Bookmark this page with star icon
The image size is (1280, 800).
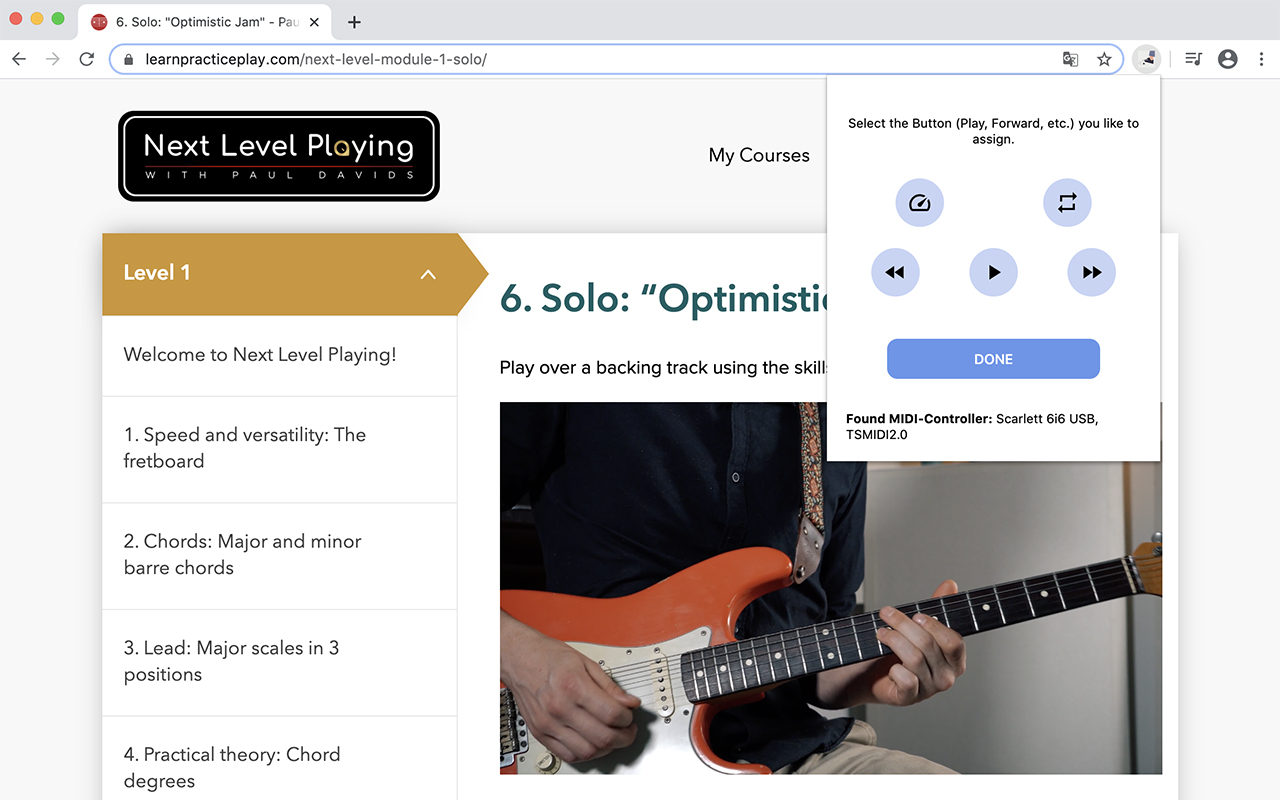1104,59
